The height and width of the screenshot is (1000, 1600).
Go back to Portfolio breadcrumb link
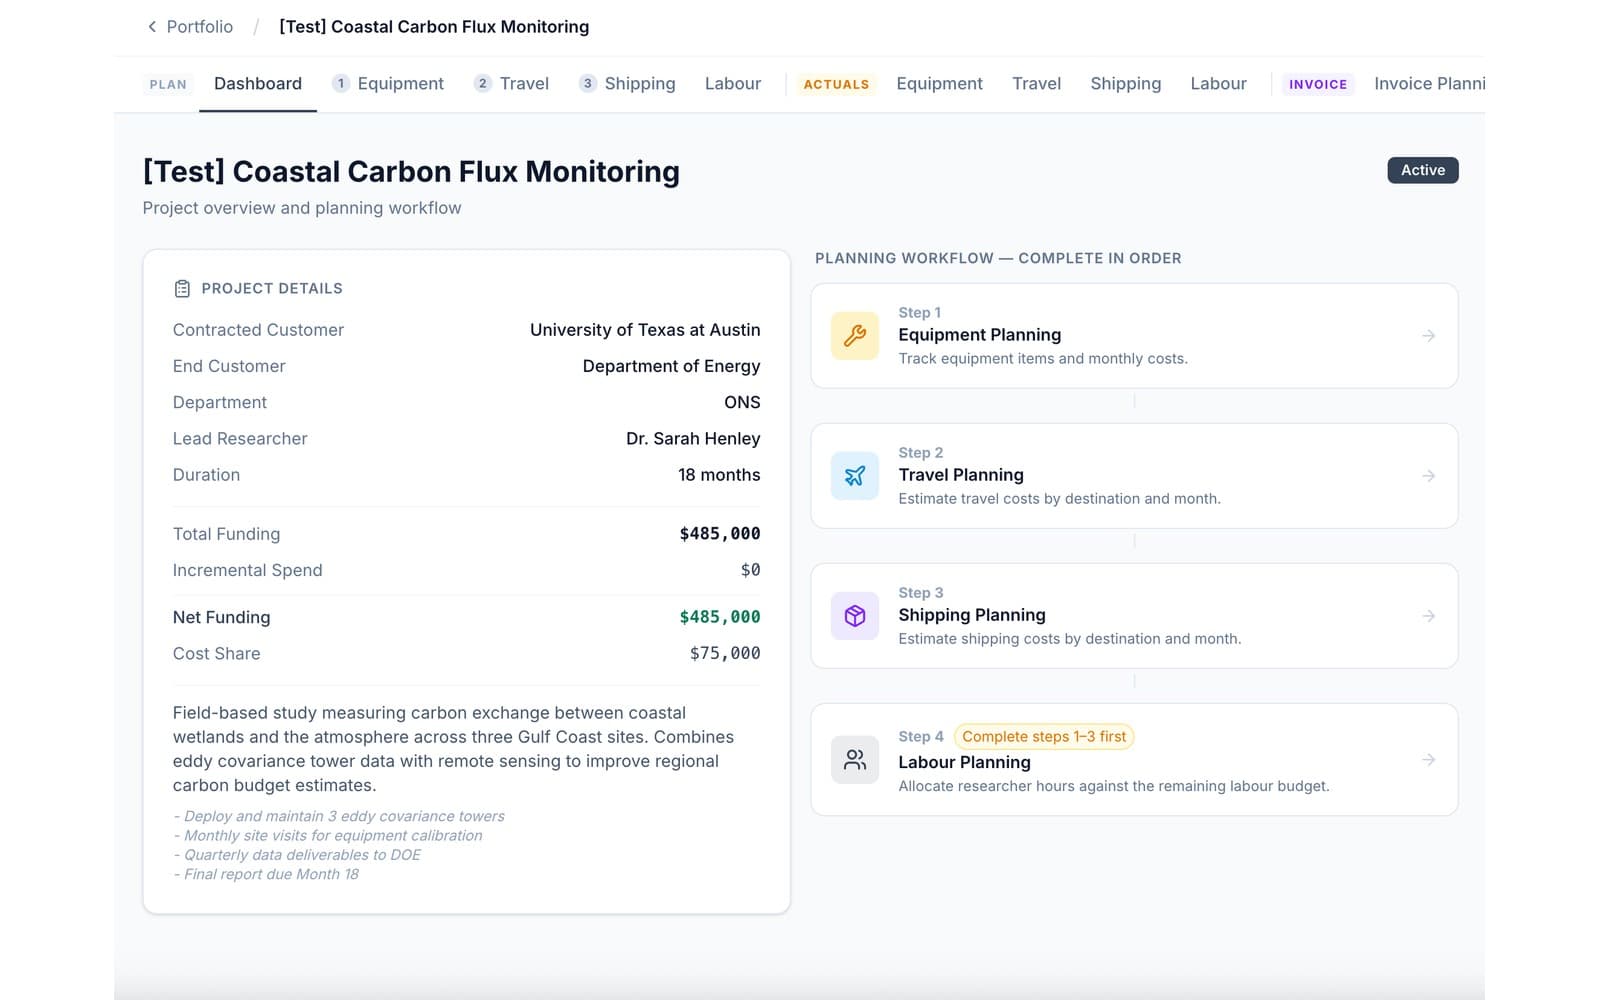tap(199, 27)
